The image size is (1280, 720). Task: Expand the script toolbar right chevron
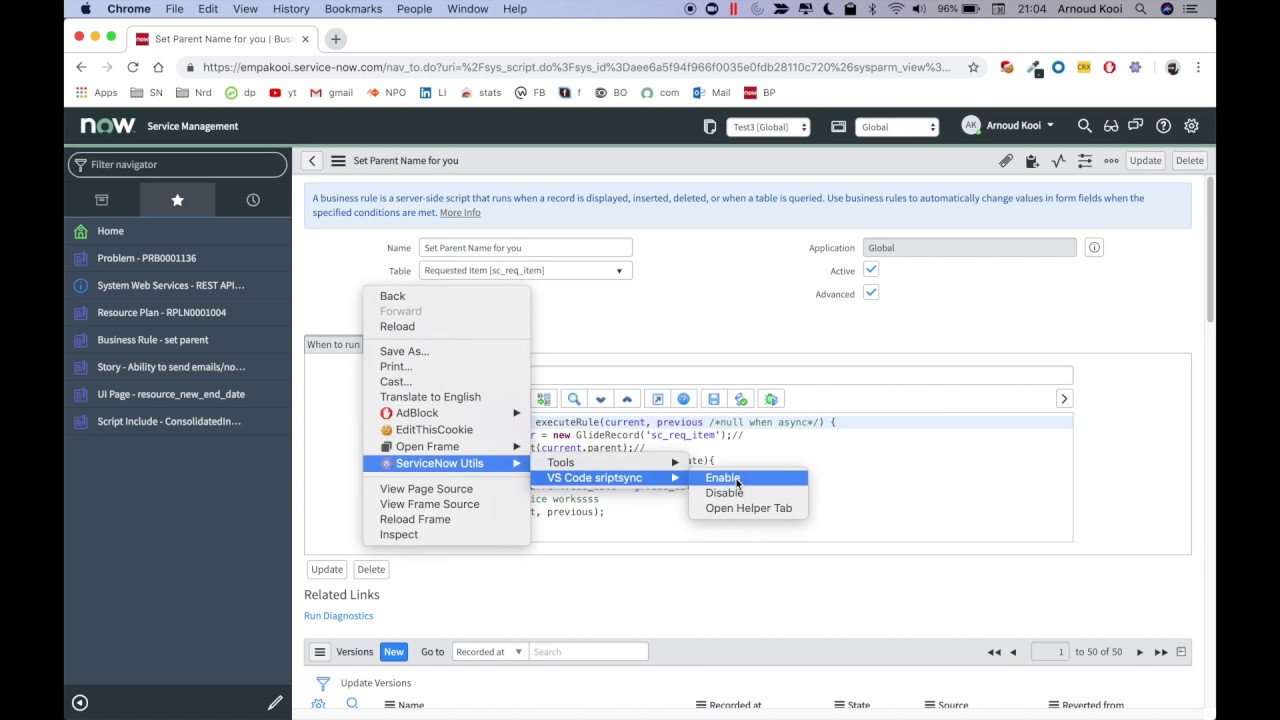(1064, 399)
